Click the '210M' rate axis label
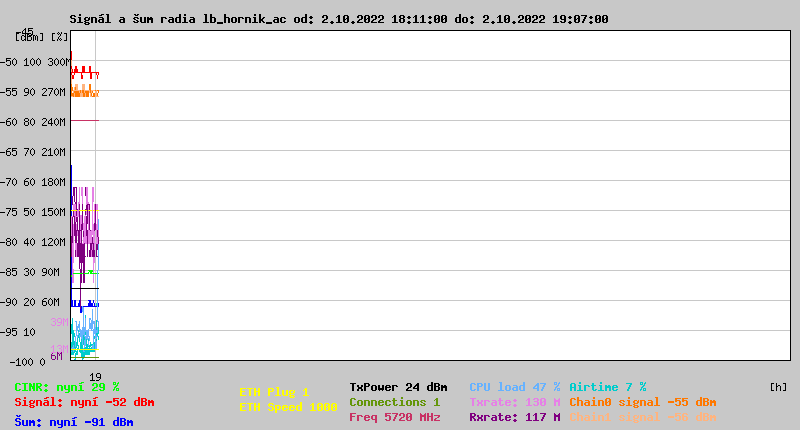Screen dimensions: 800x430 click(54, 153)
